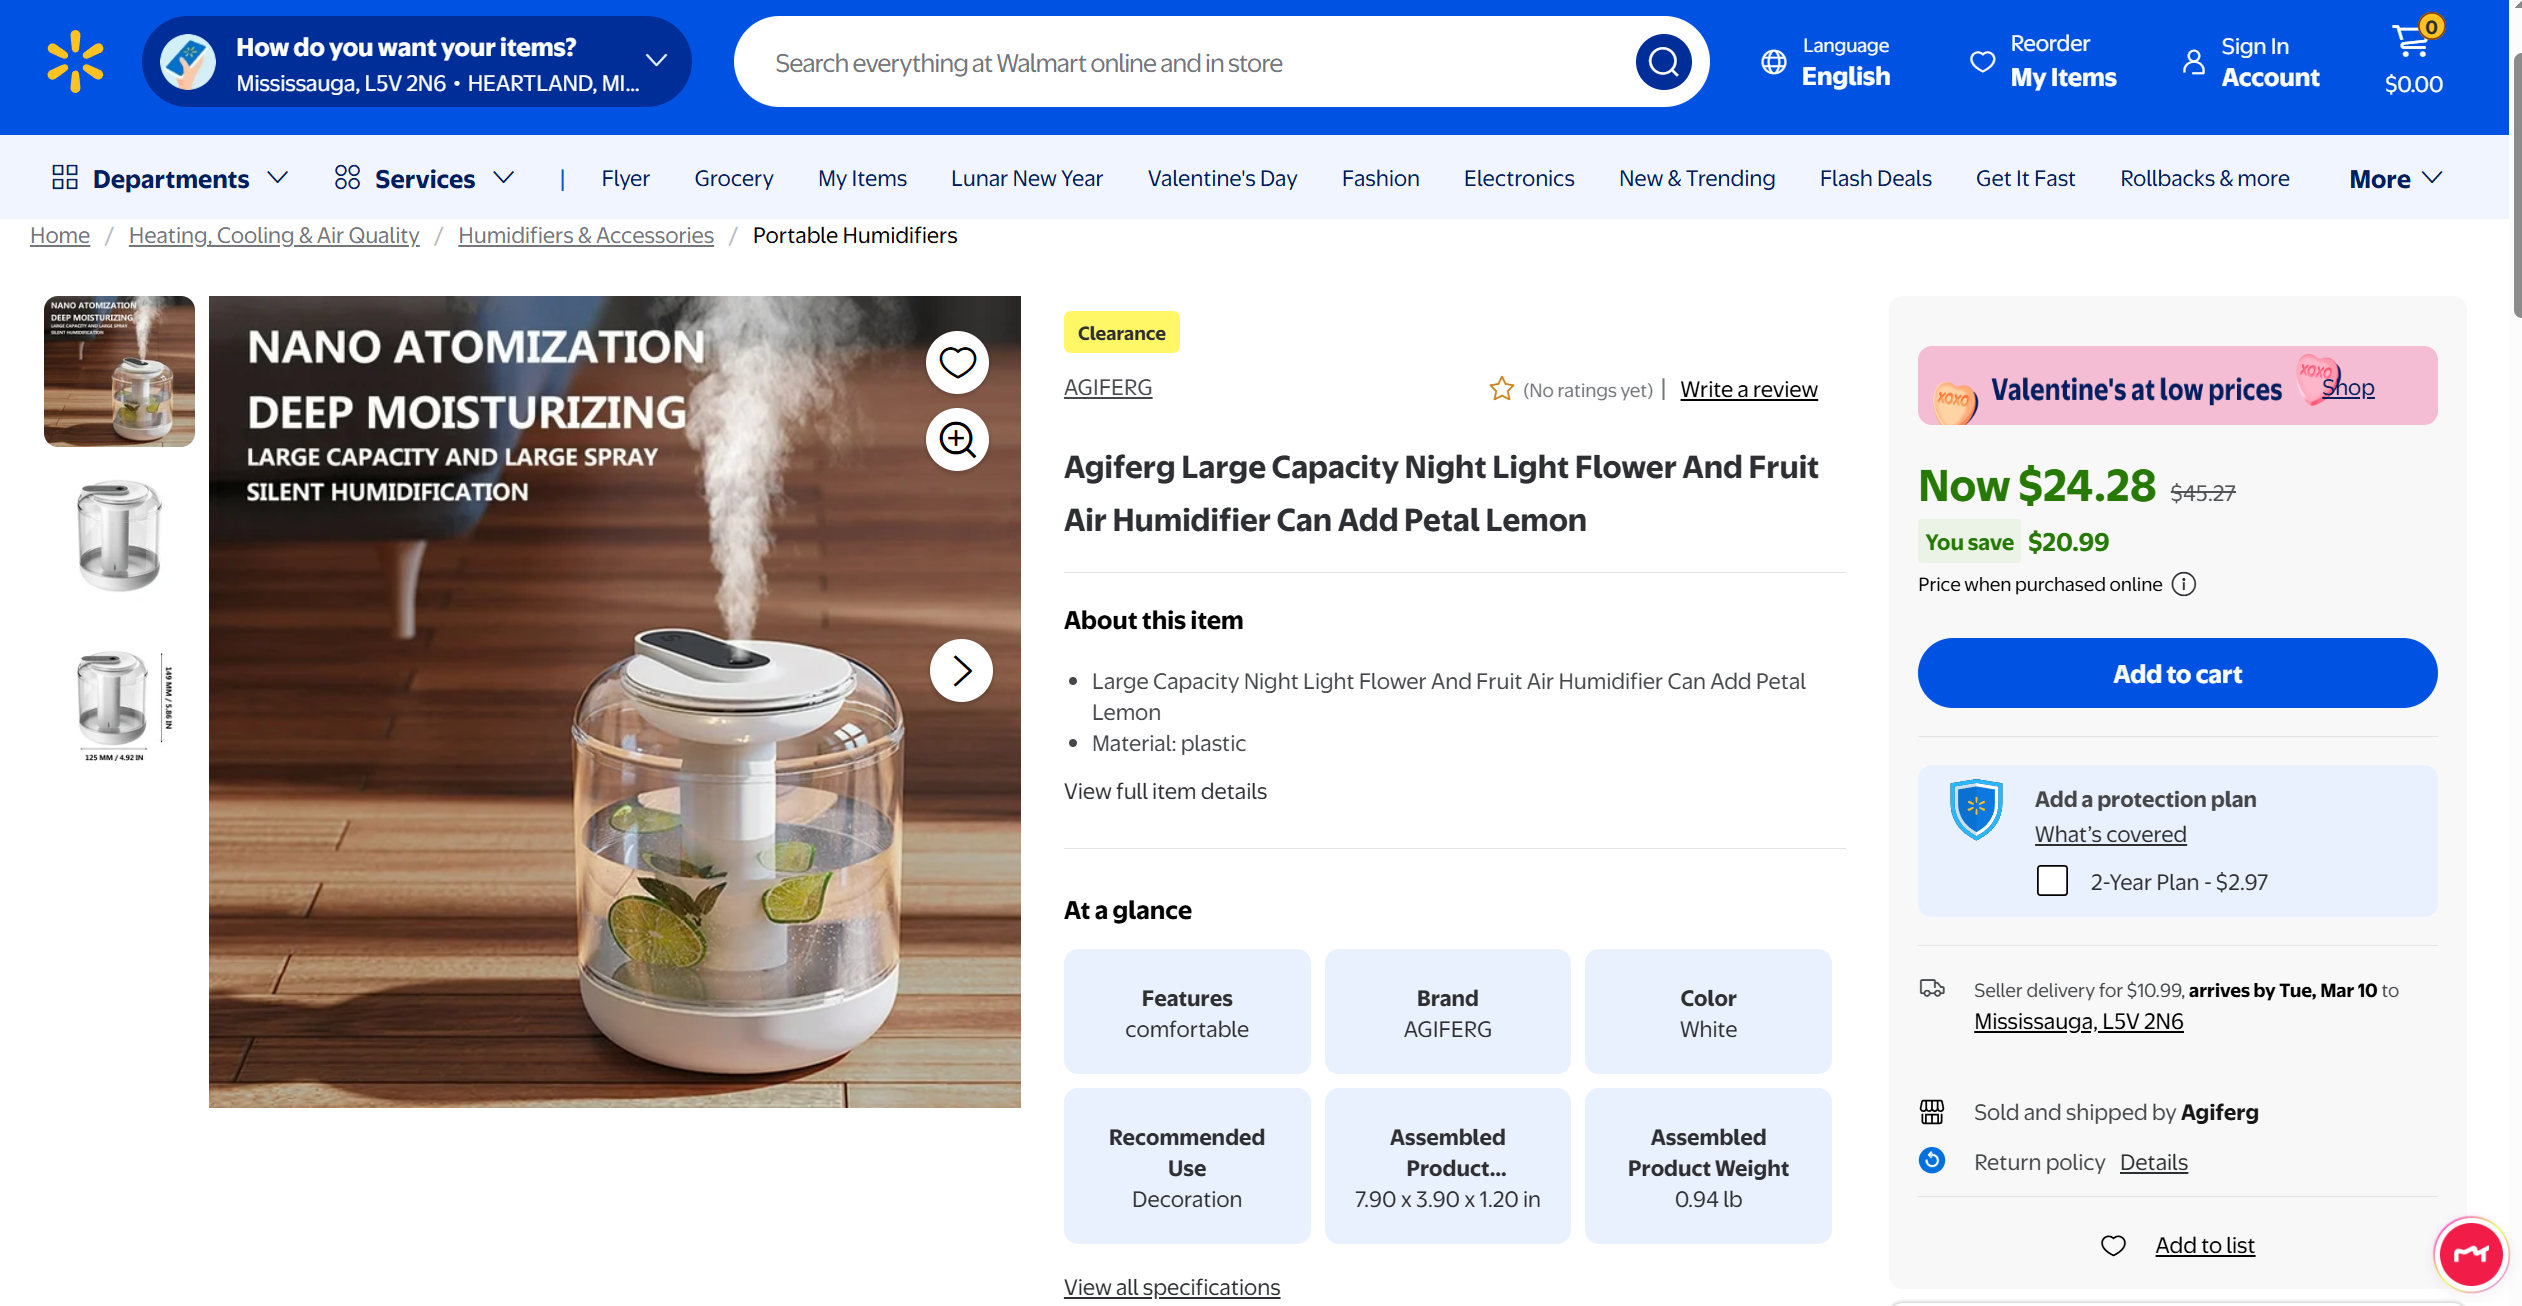Go to Flash Deals tab

[1875, 178]
